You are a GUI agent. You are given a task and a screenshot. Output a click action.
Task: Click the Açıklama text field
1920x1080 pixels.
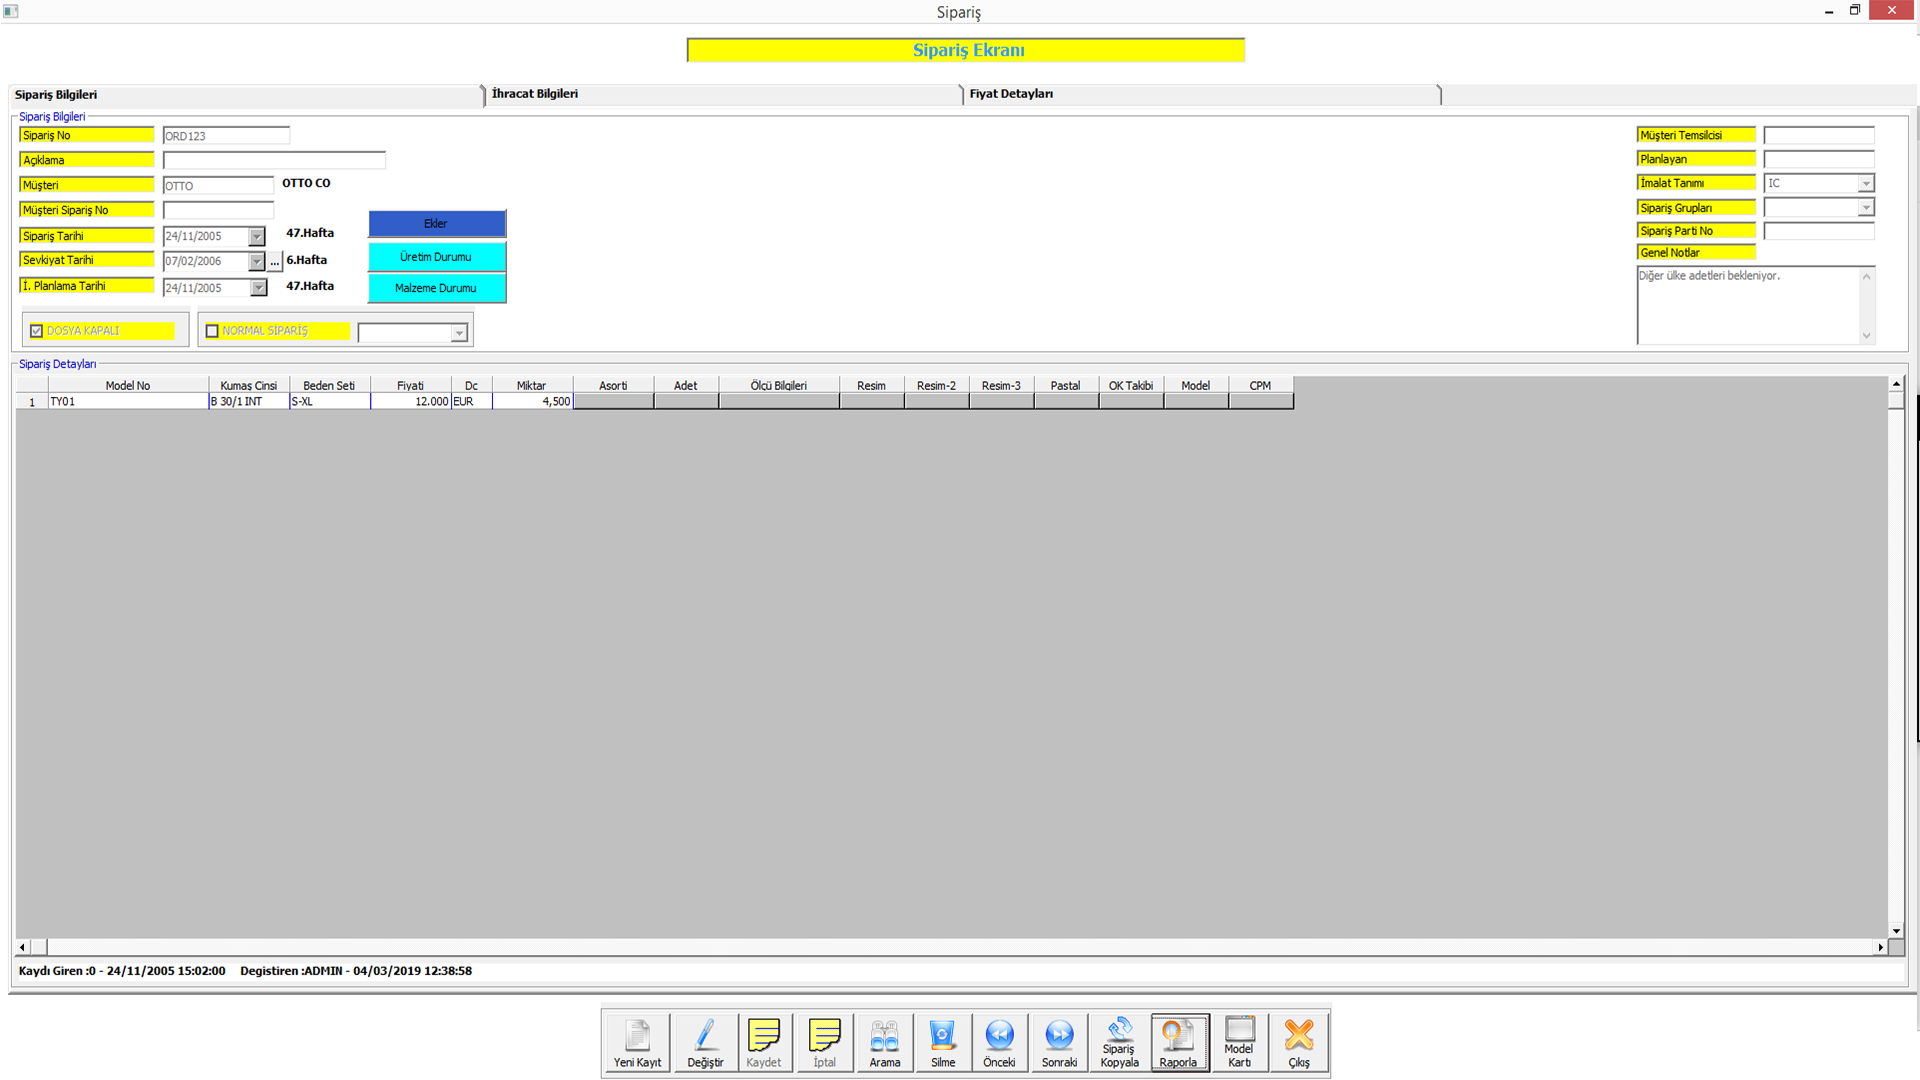coord(274,161)
